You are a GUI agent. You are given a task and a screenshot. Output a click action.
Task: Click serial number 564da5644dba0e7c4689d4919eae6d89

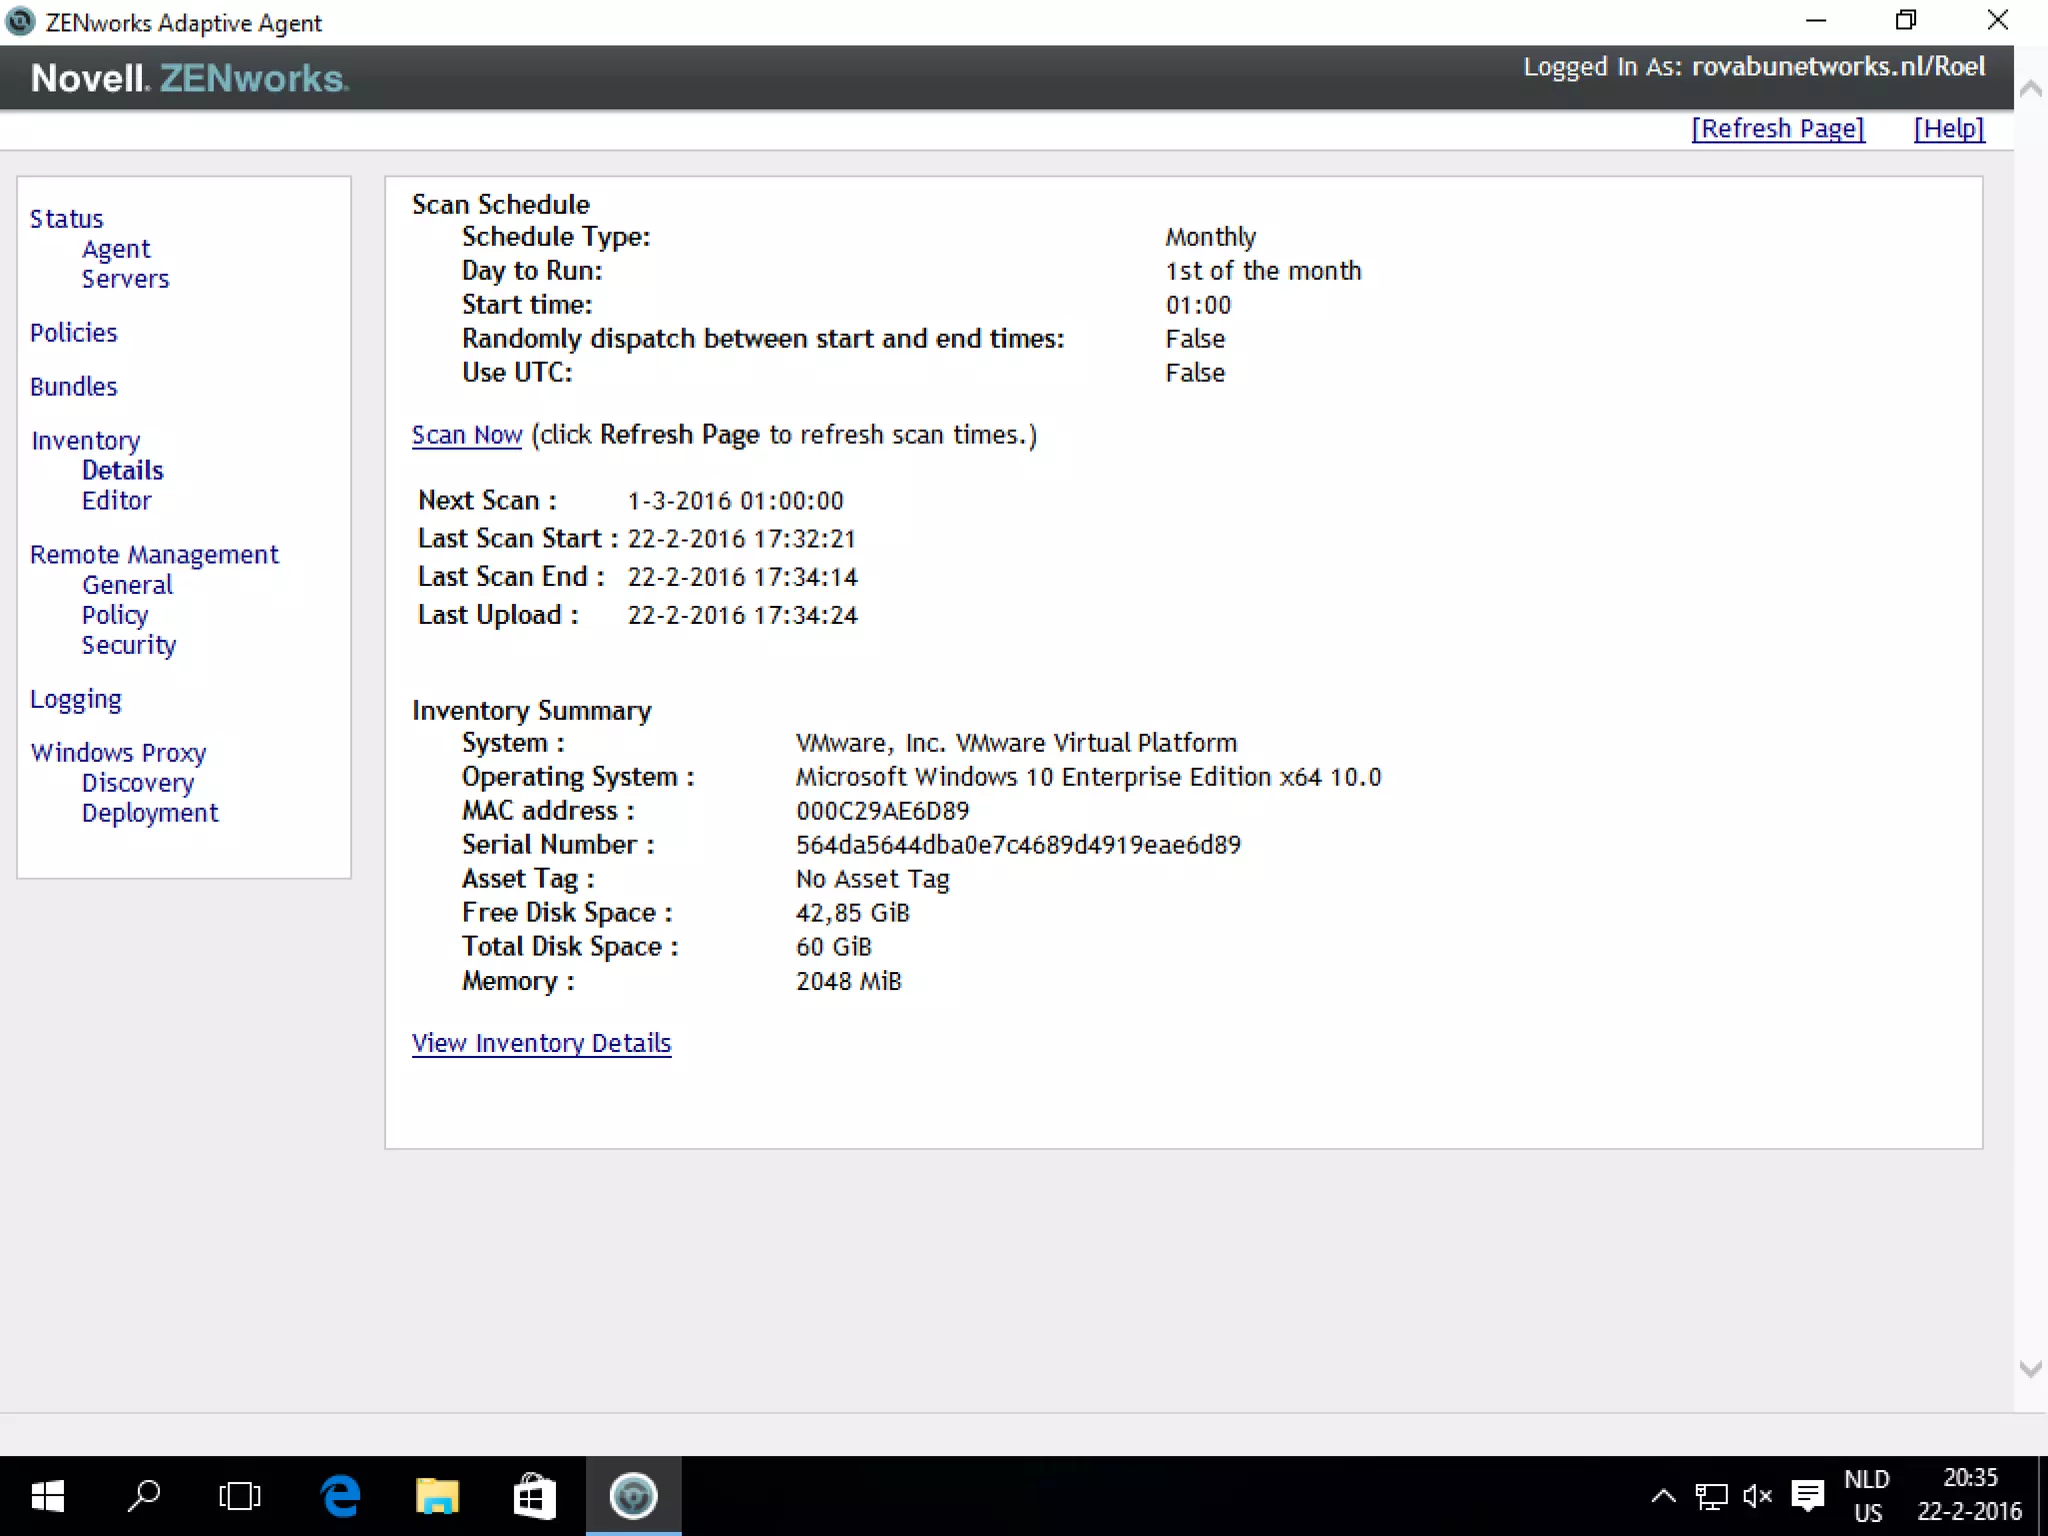coord(1018,845)
